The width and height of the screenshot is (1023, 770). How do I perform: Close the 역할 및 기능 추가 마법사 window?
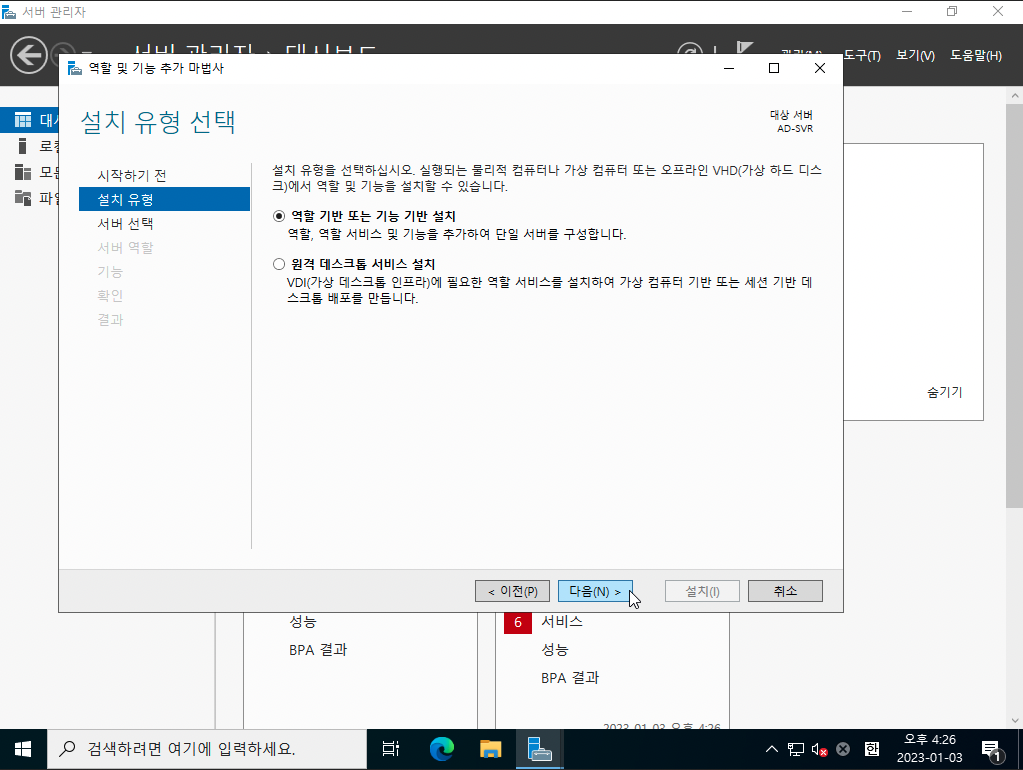coord(819,68)
